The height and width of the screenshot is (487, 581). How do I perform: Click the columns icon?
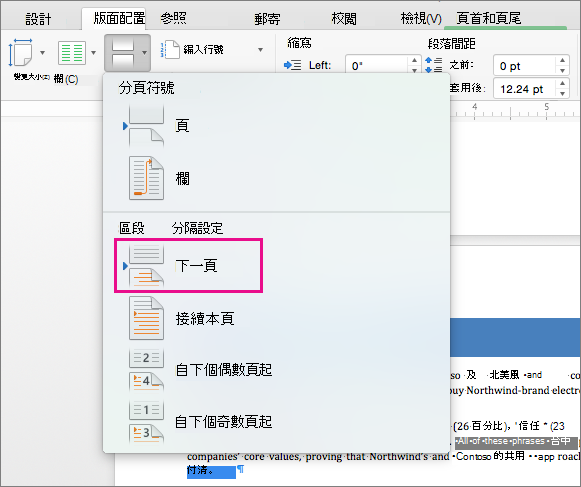[72, 53]
